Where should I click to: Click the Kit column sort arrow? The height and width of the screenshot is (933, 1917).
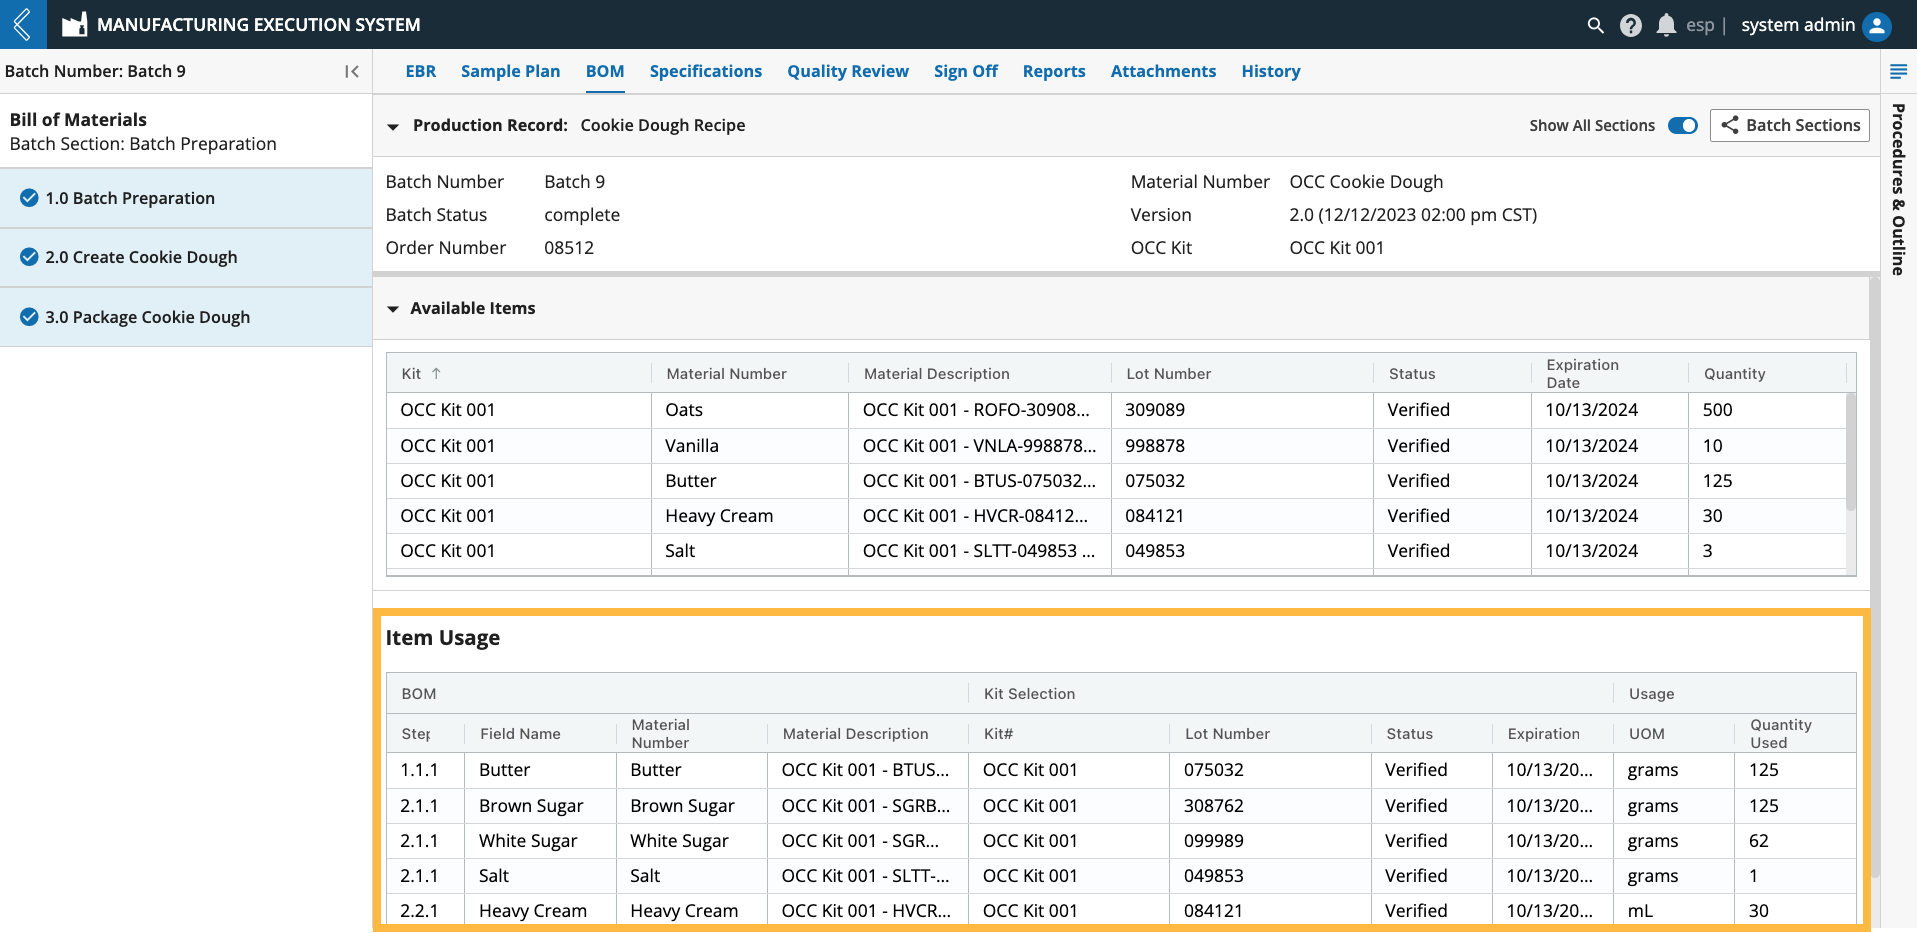[x=436, y=373]
